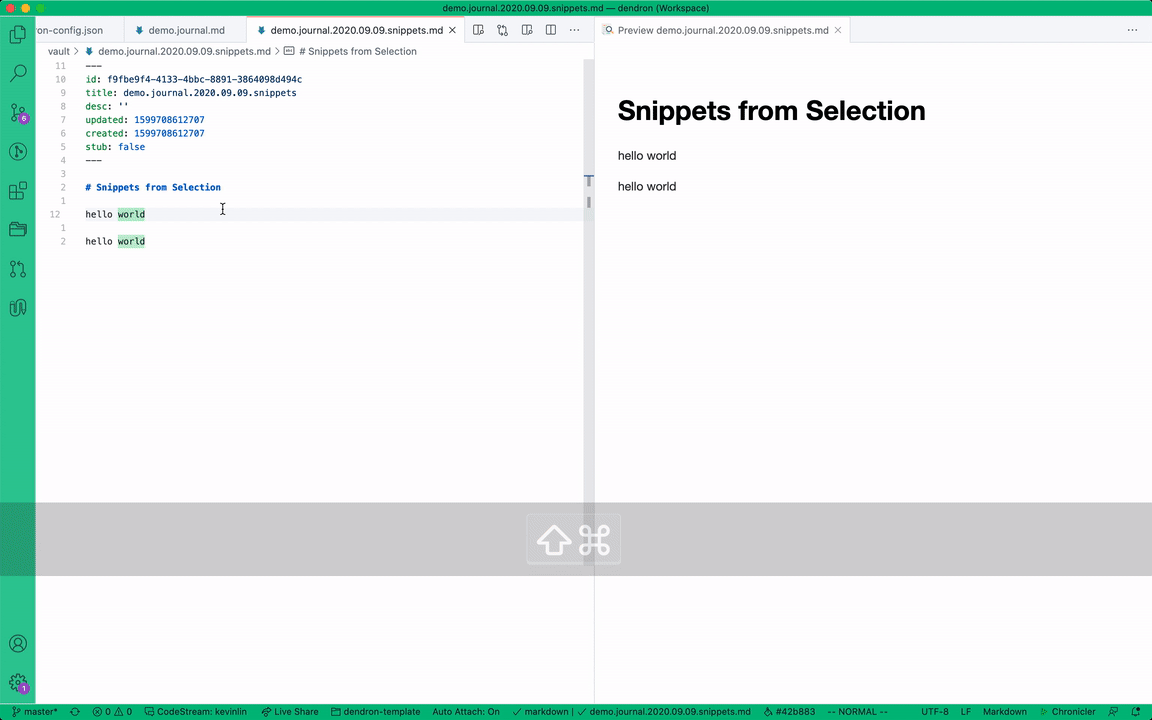
Task: Open the Search view in activity bar
Action: (17, 74)
